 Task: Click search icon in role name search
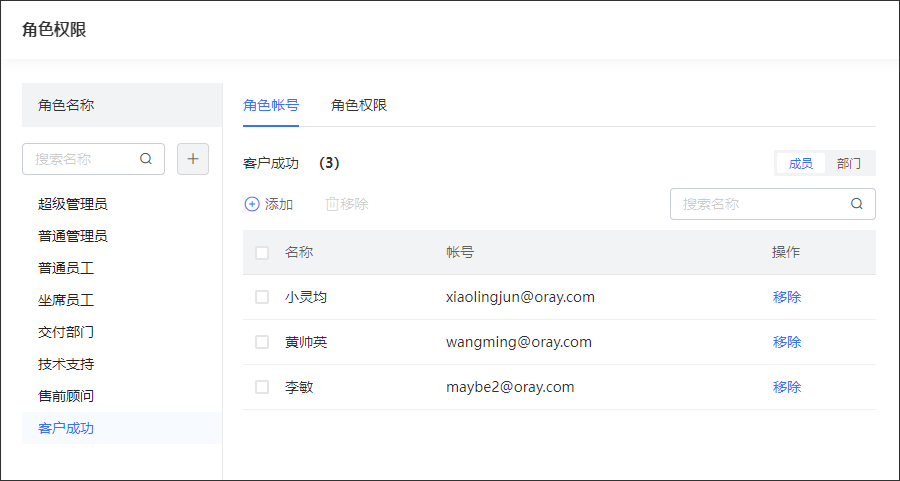(146, 159)
